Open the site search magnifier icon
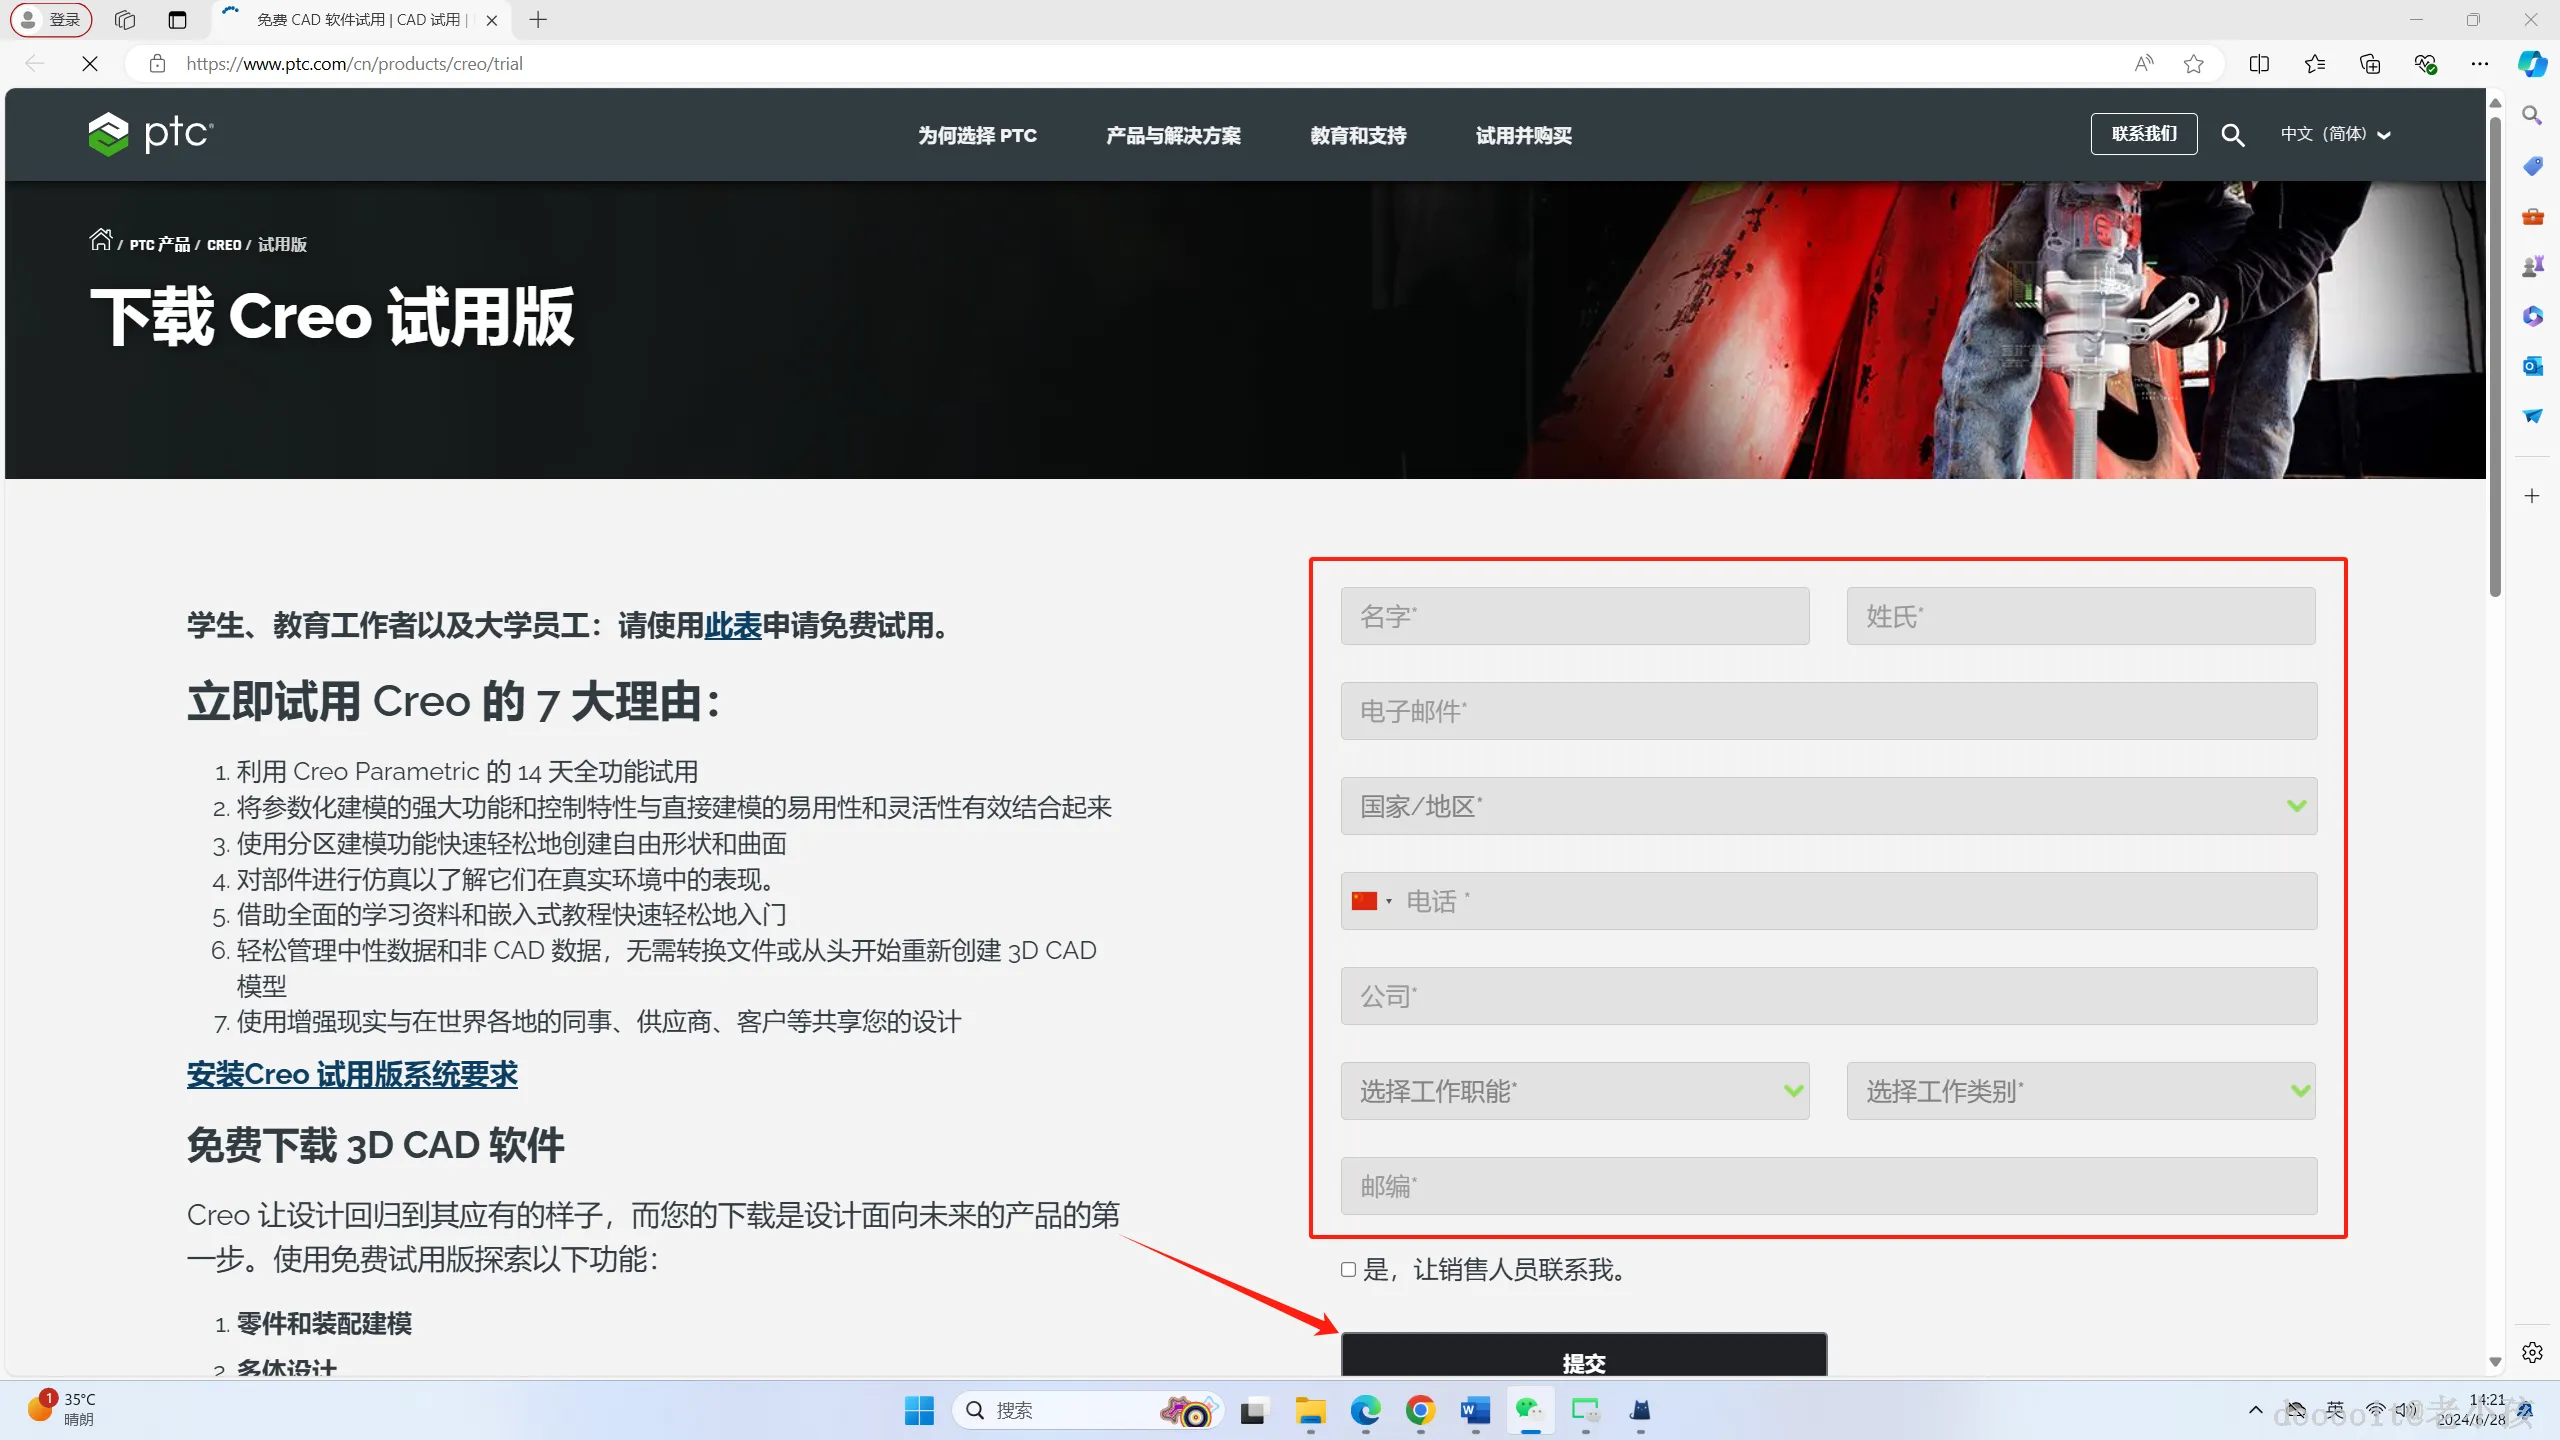The width and height of the screenshot is (2560, 1440). [x=2232, y=135]
